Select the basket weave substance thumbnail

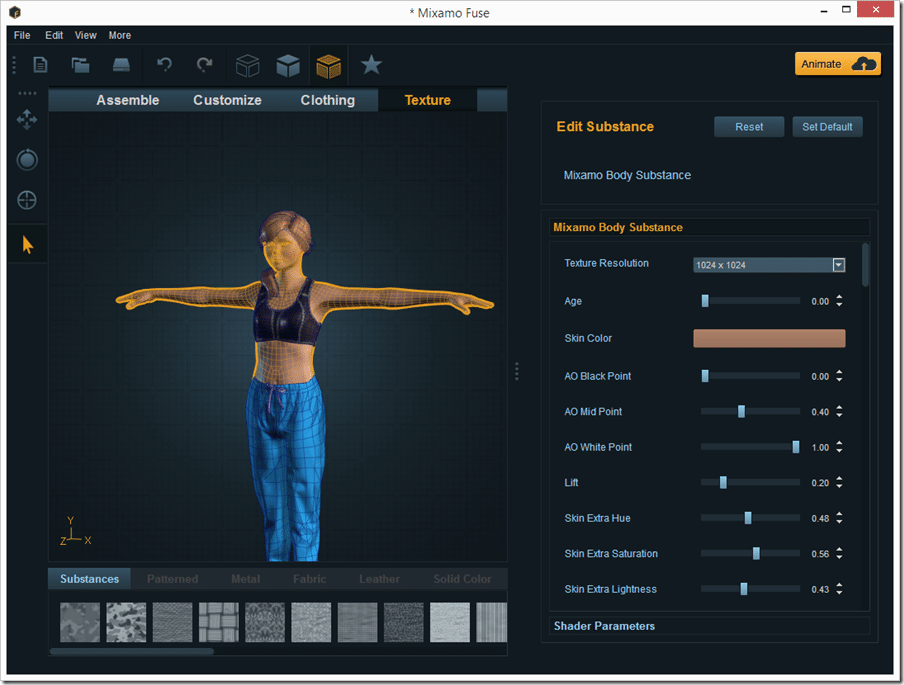click(219, 622)
